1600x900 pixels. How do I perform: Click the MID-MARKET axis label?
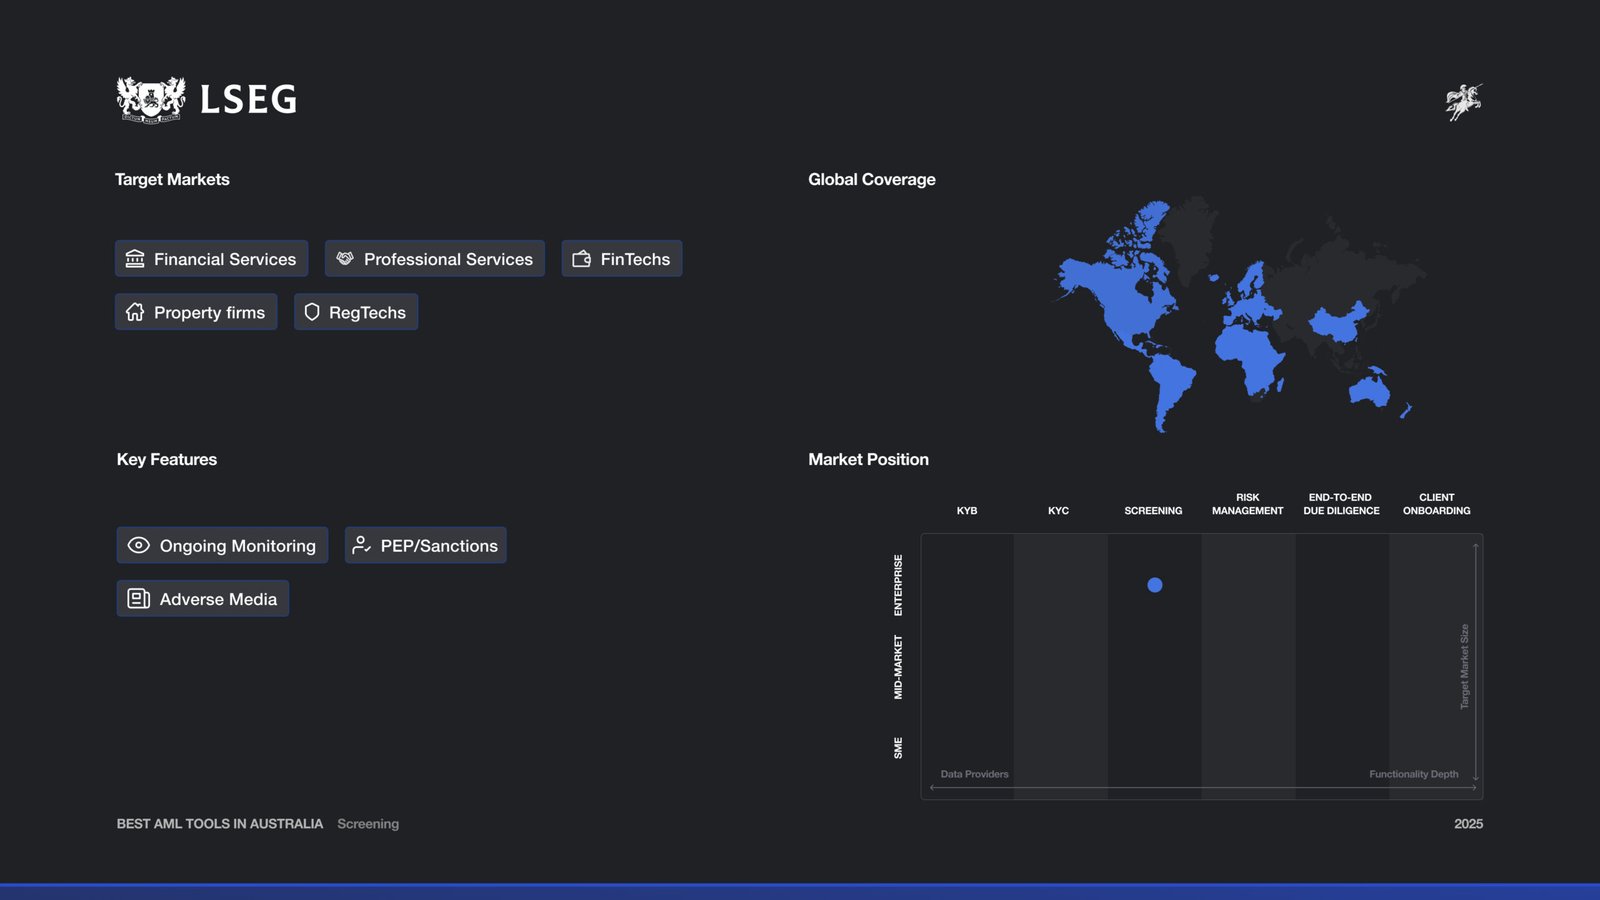pos(898,667)
